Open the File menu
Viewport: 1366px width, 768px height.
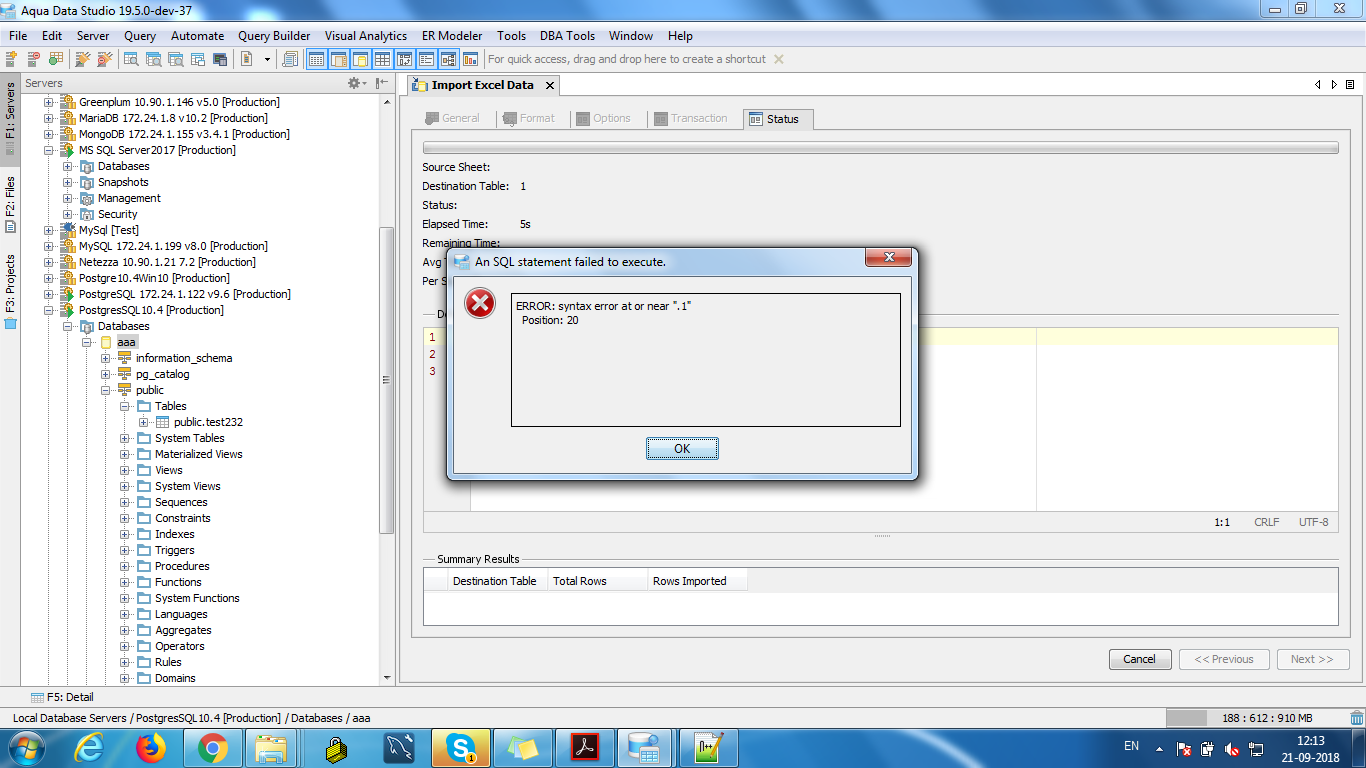(x=18, y=36)
